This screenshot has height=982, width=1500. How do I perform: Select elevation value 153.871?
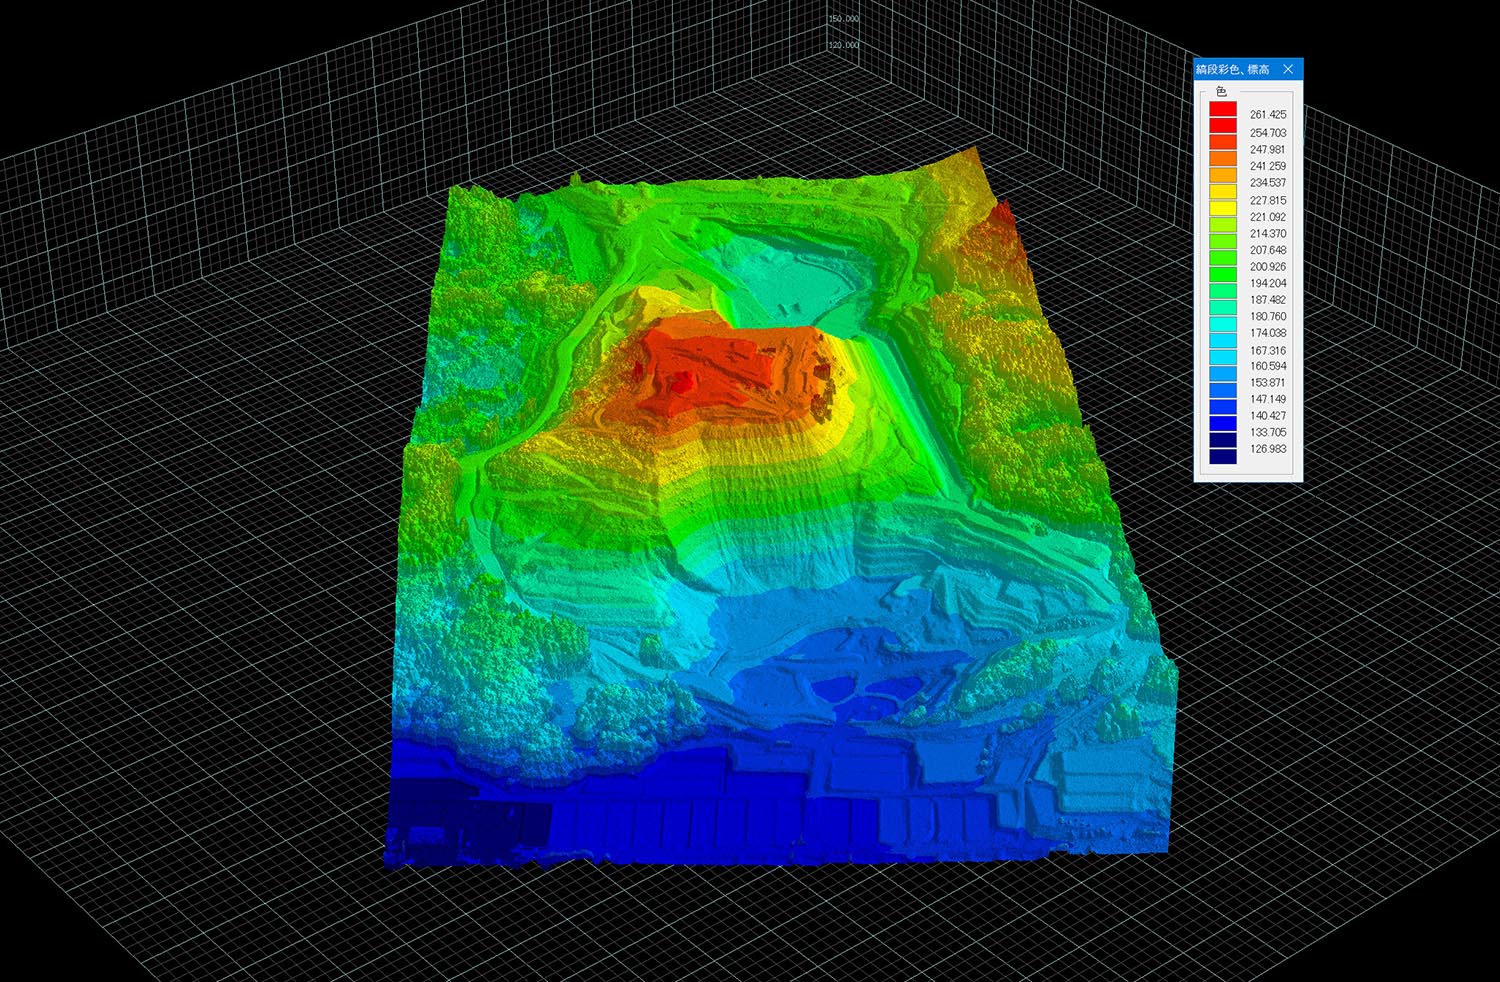point(1268,383)
